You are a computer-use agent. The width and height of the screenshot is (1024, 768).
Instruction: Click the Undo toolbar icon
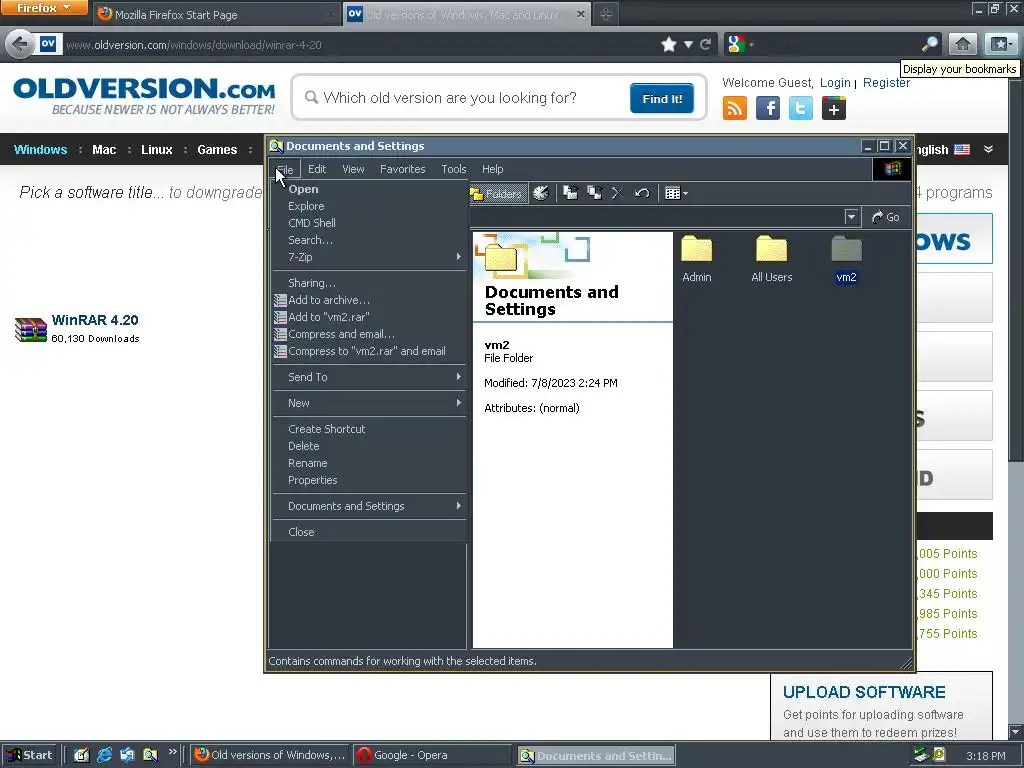tap(642, 193)
